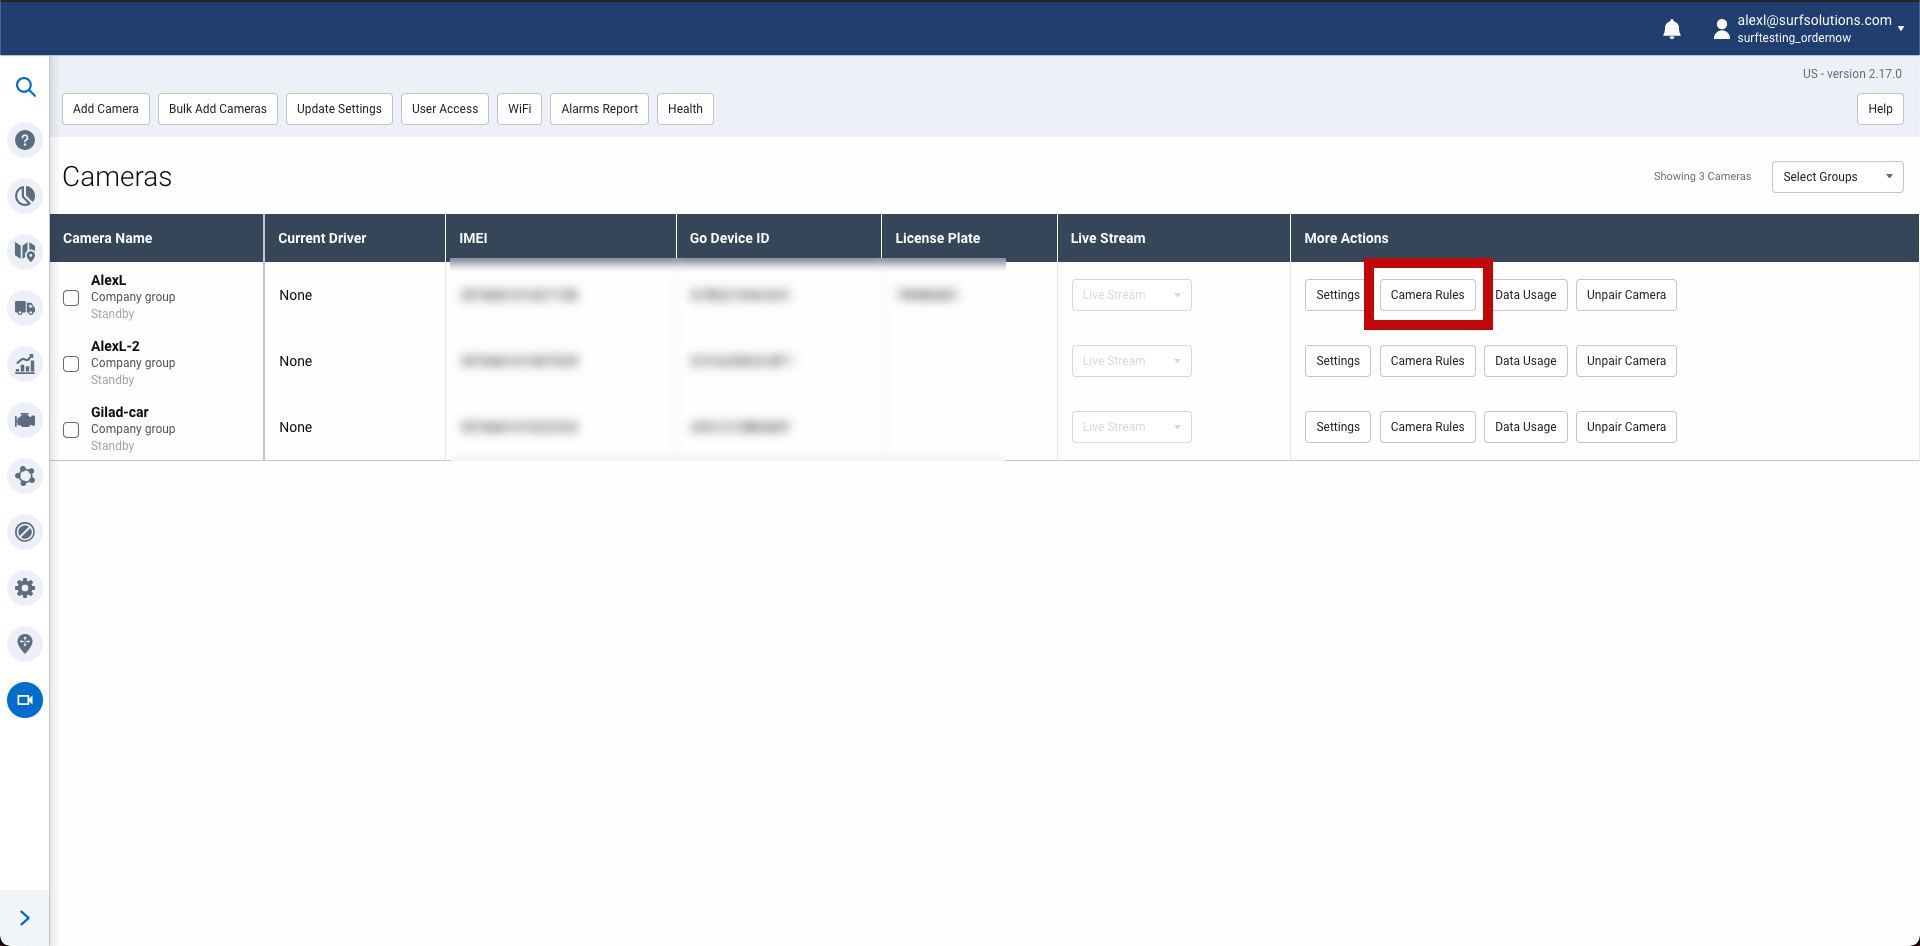Expand the Live Stream dropdown for AlexL

(x=1131, y=295)
